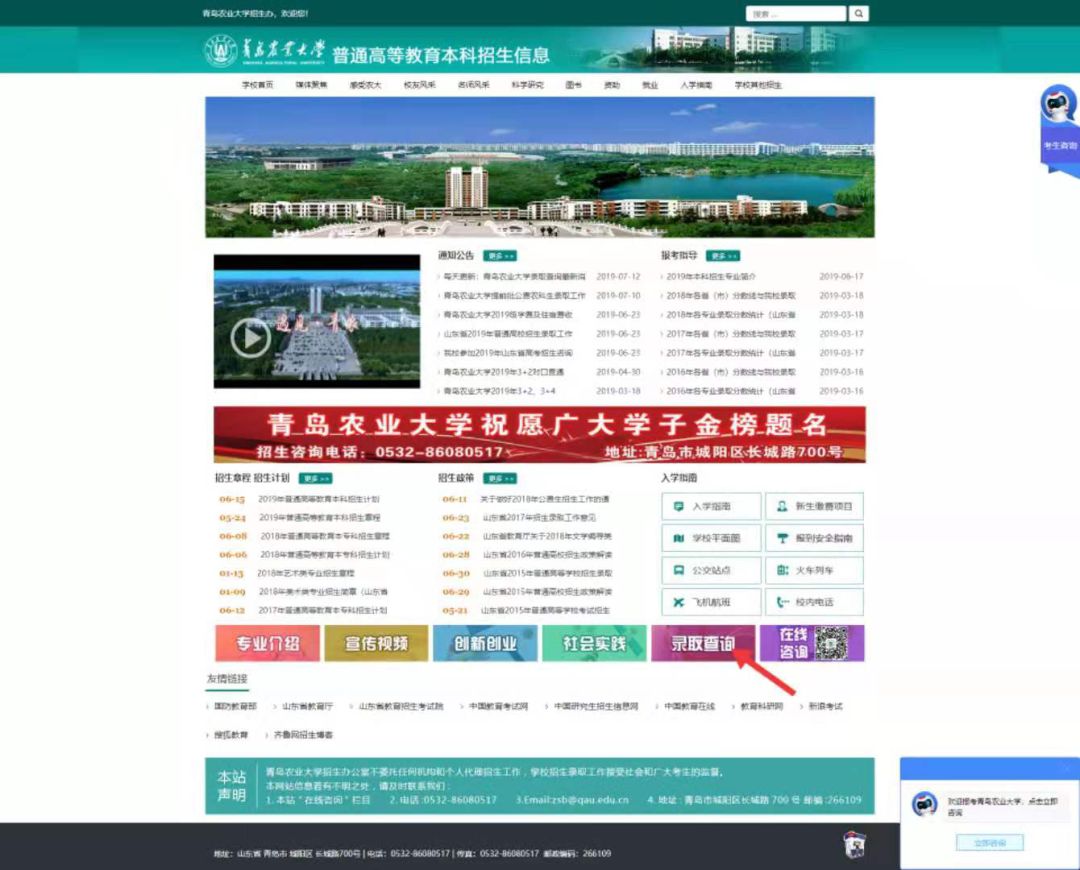
Task: Open the 公交站点 bus icon tile
Action: point(712,570)
